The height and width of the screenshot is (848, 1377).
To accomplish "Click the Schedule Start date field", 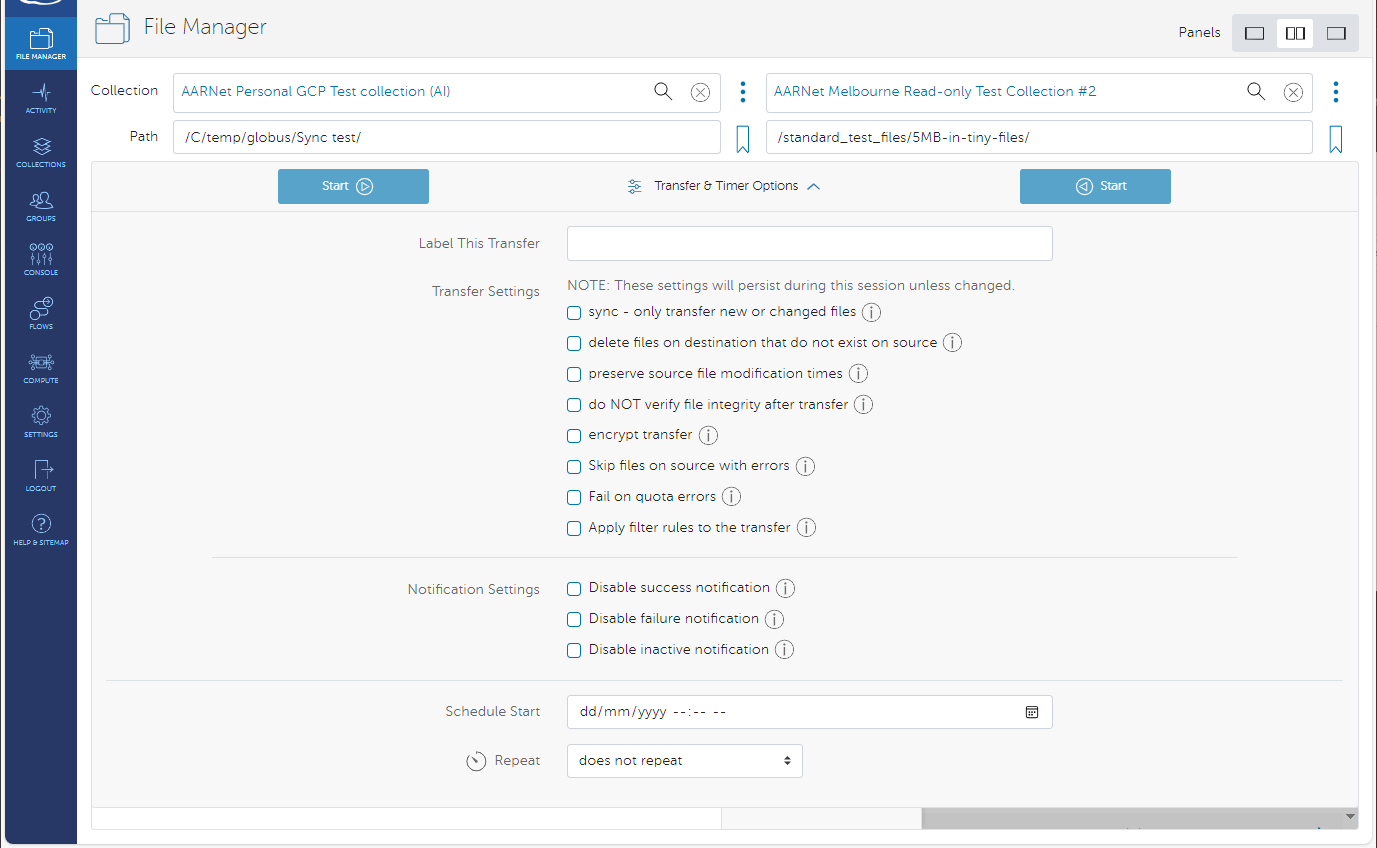I will click(x=810, y=712).
